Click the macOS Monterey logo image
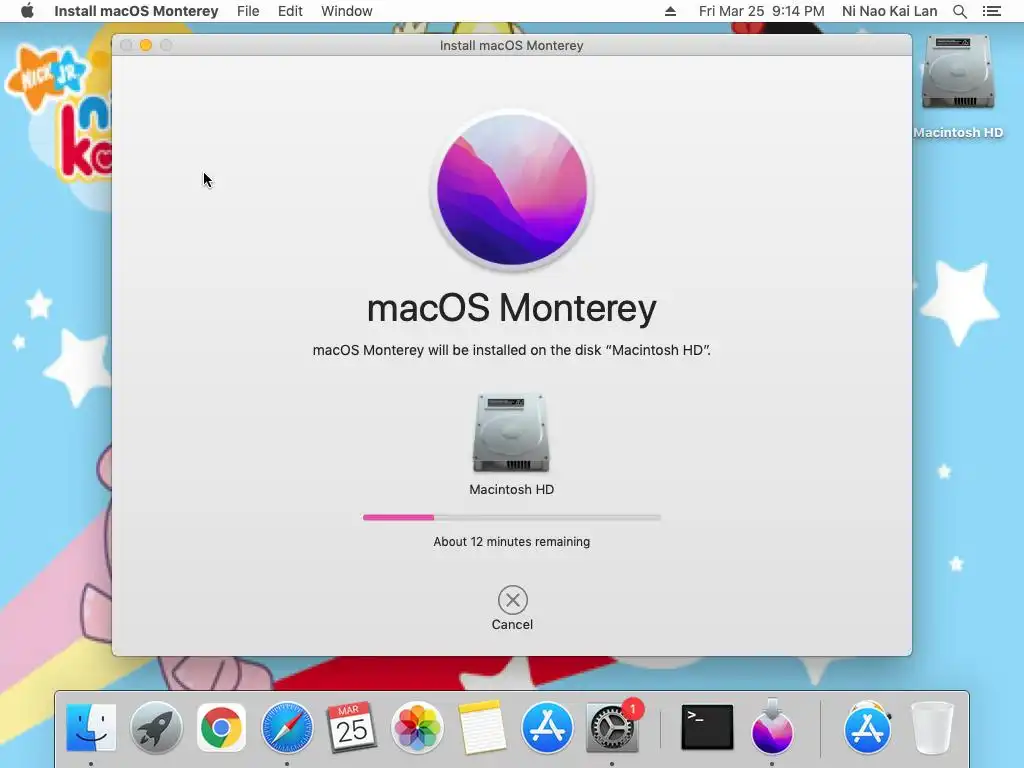1024x768 pixels. click(512, 190)
